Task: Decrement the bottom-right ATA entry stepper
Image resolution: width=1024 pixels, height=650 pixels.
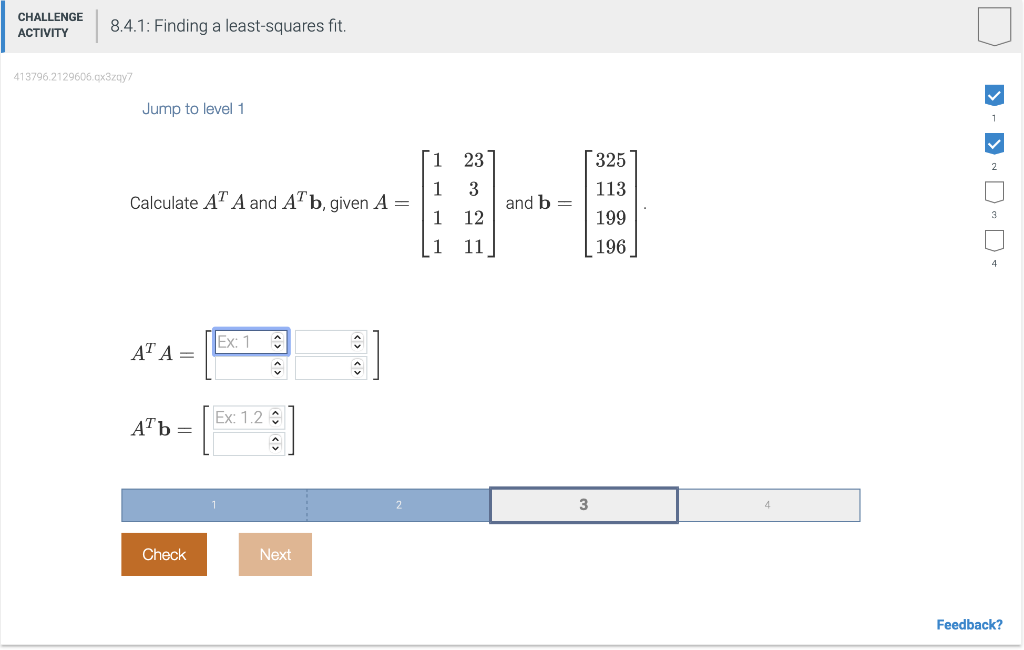Action: pyautogui.click(x=358, y=372)
